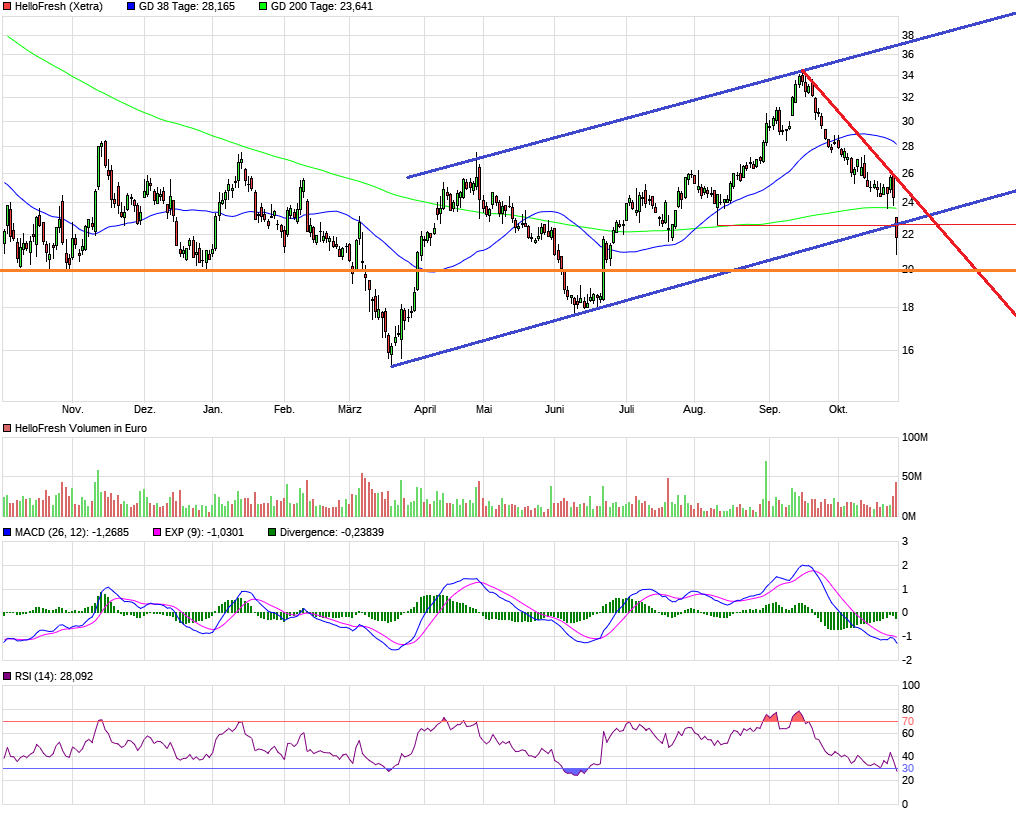Viewport: 1016px width, 814px height.
Task: Click the price axis value 38
Action: 908,36
